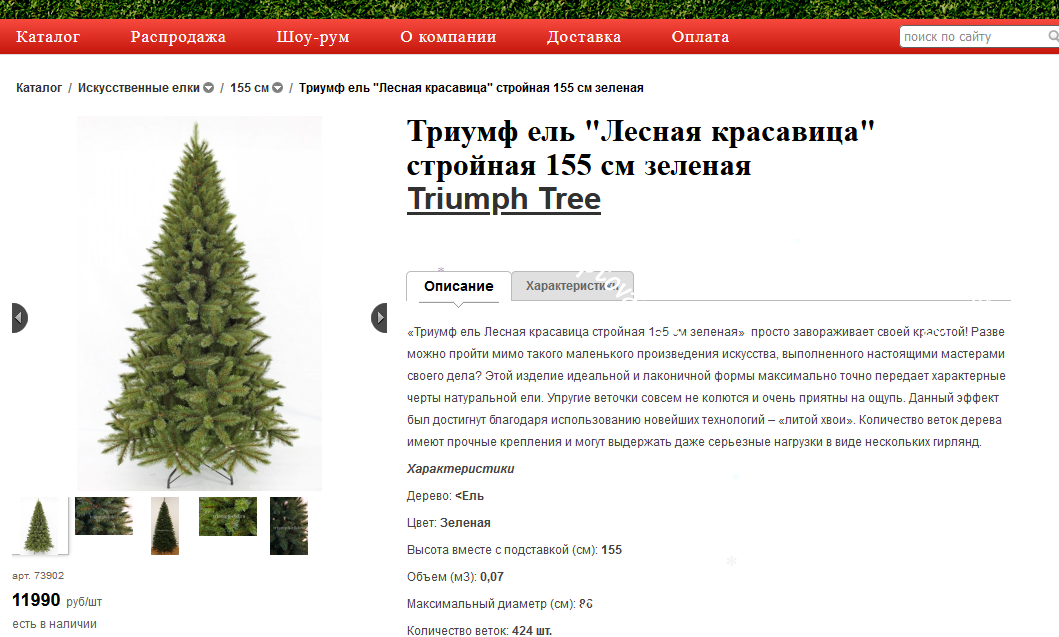Select the second branch close-up thumbnail
Viewport: 1059px width, 637px height.
(x=104, y=516)
